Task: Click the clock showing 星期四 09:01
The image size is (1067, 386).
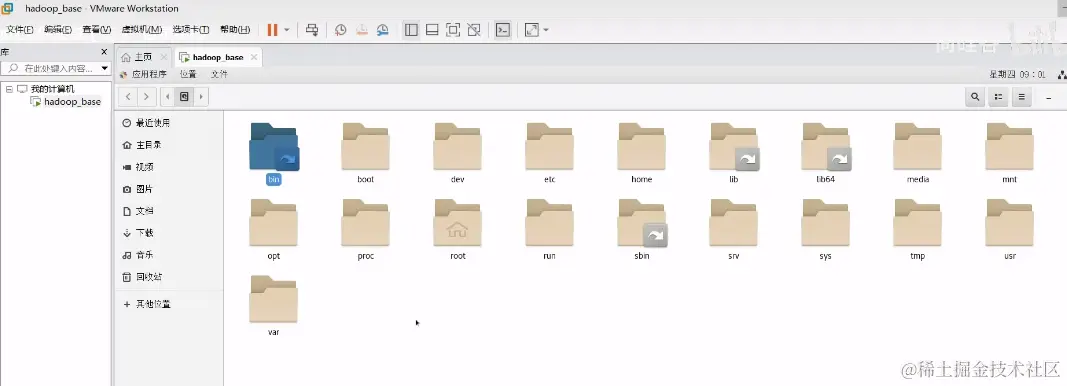Action: click(x=1017, y=74)
